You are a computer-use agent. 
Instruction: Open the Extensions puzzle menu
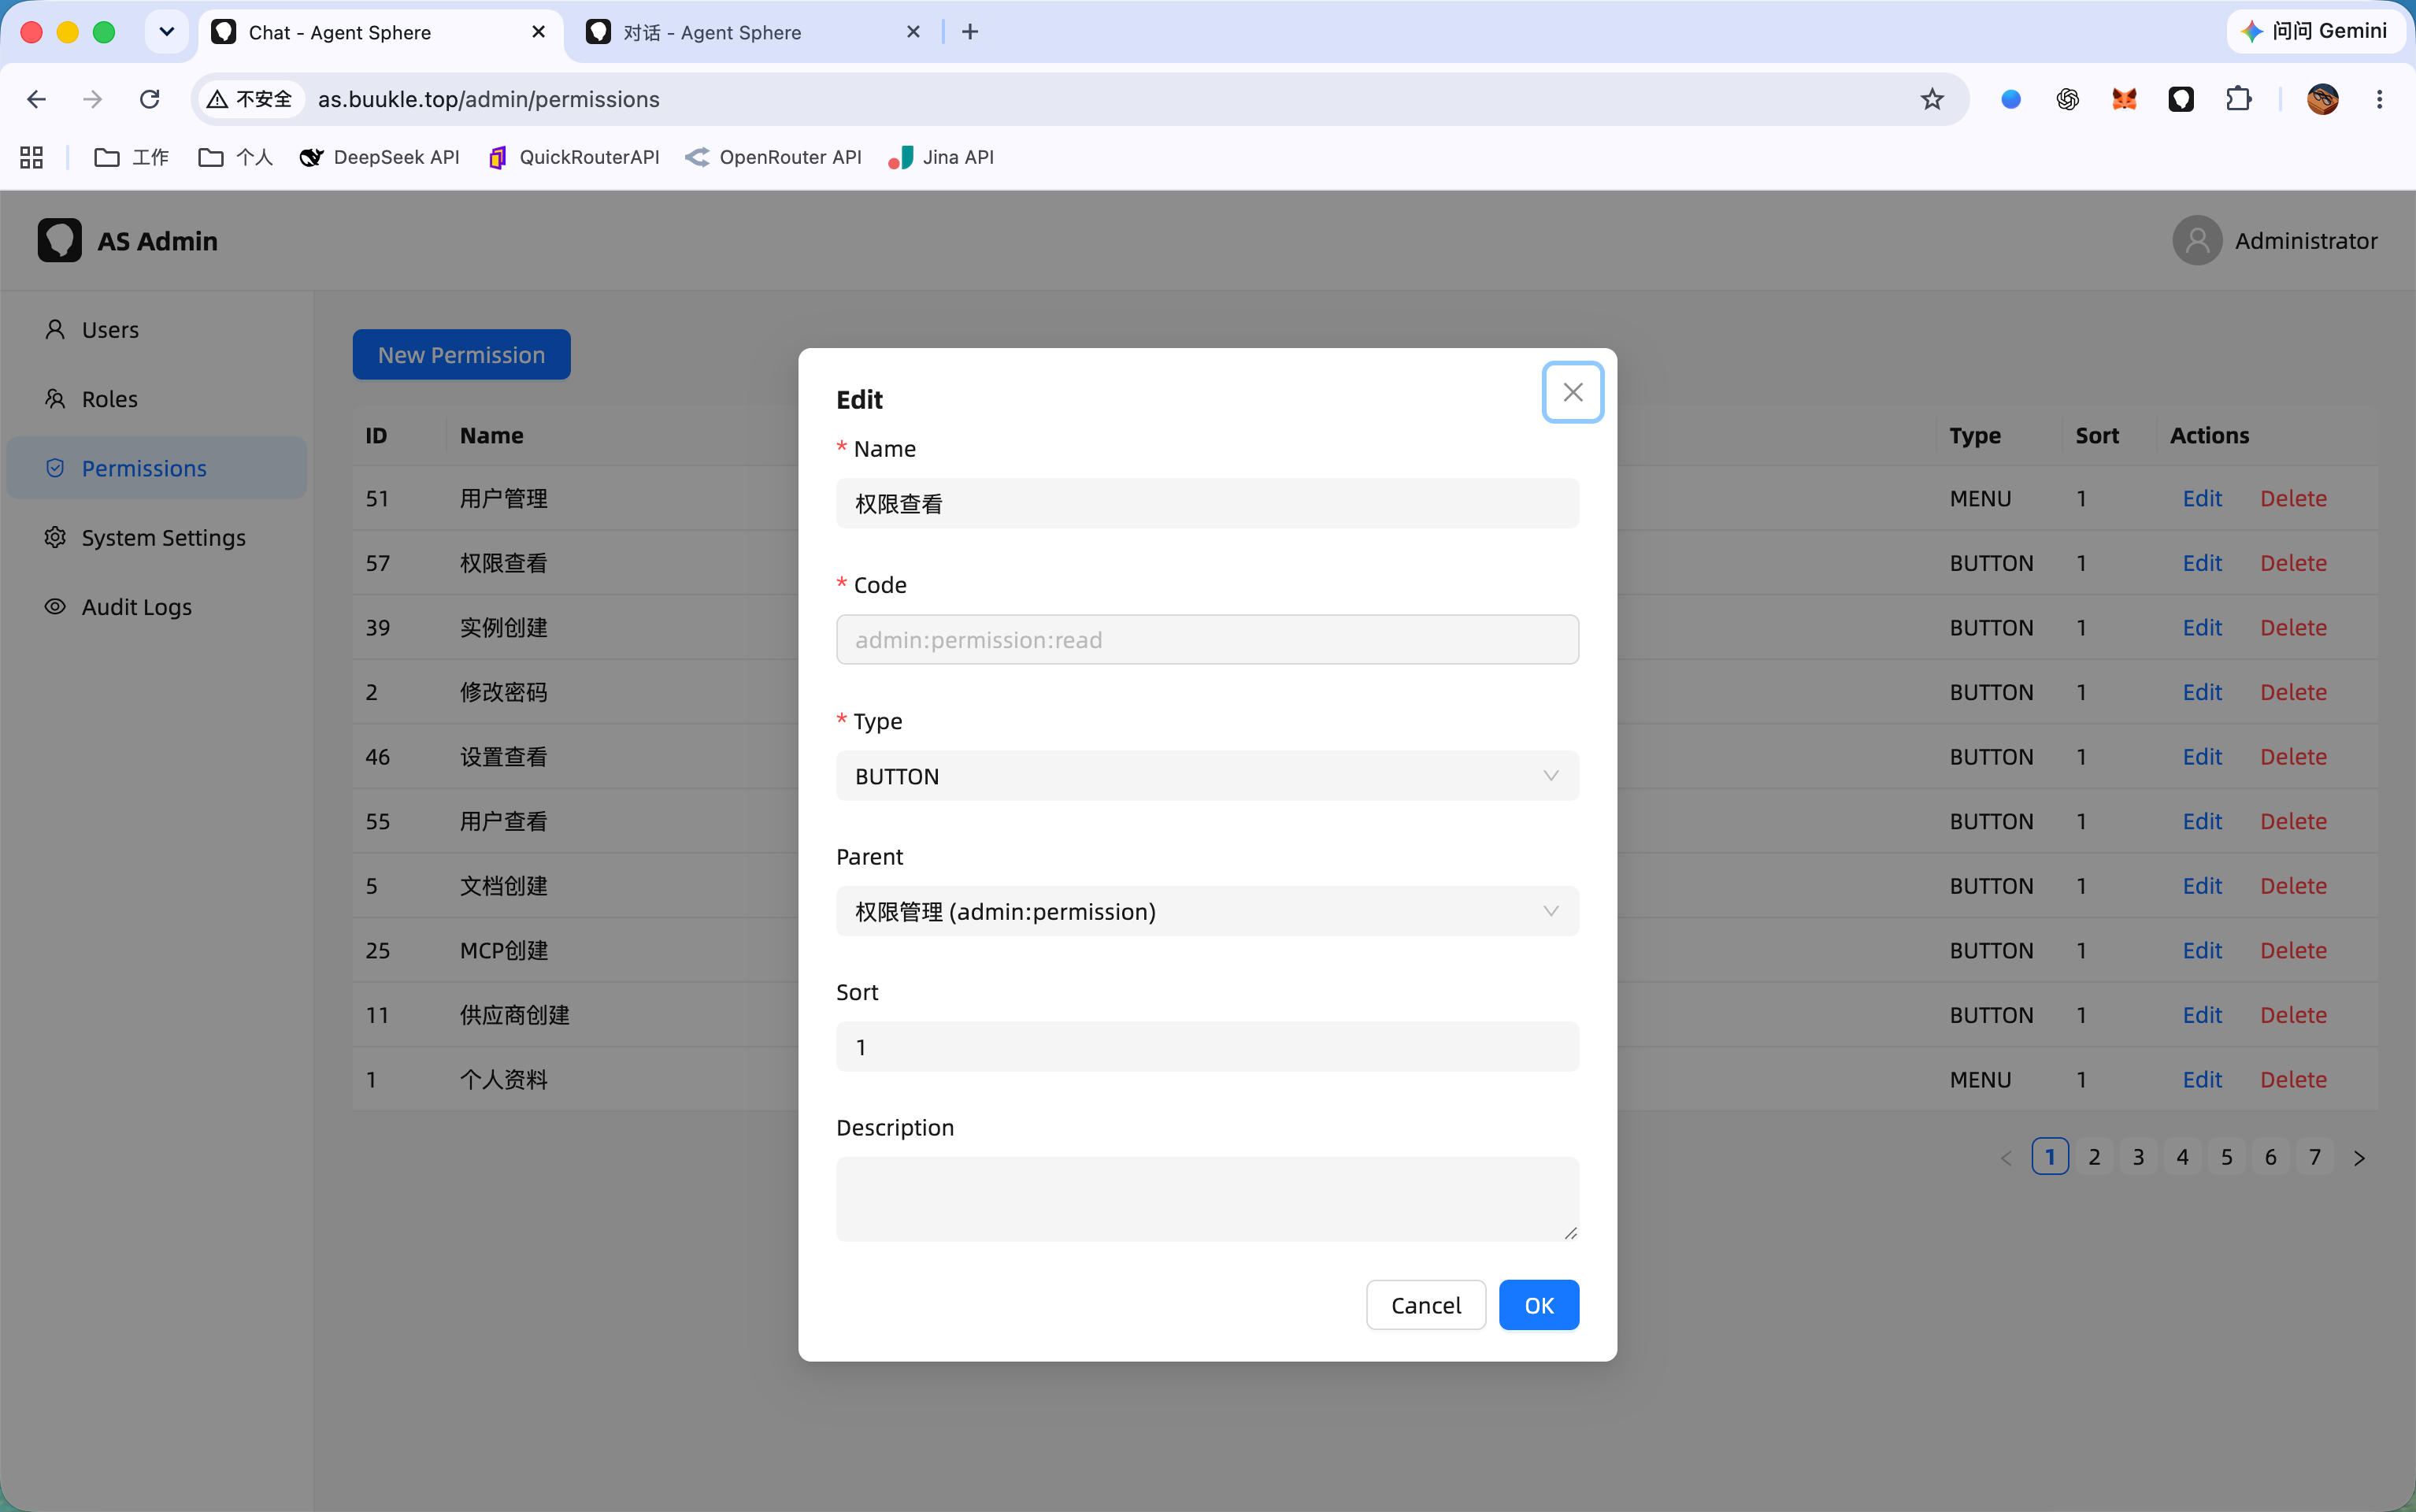pos(2238,99)
